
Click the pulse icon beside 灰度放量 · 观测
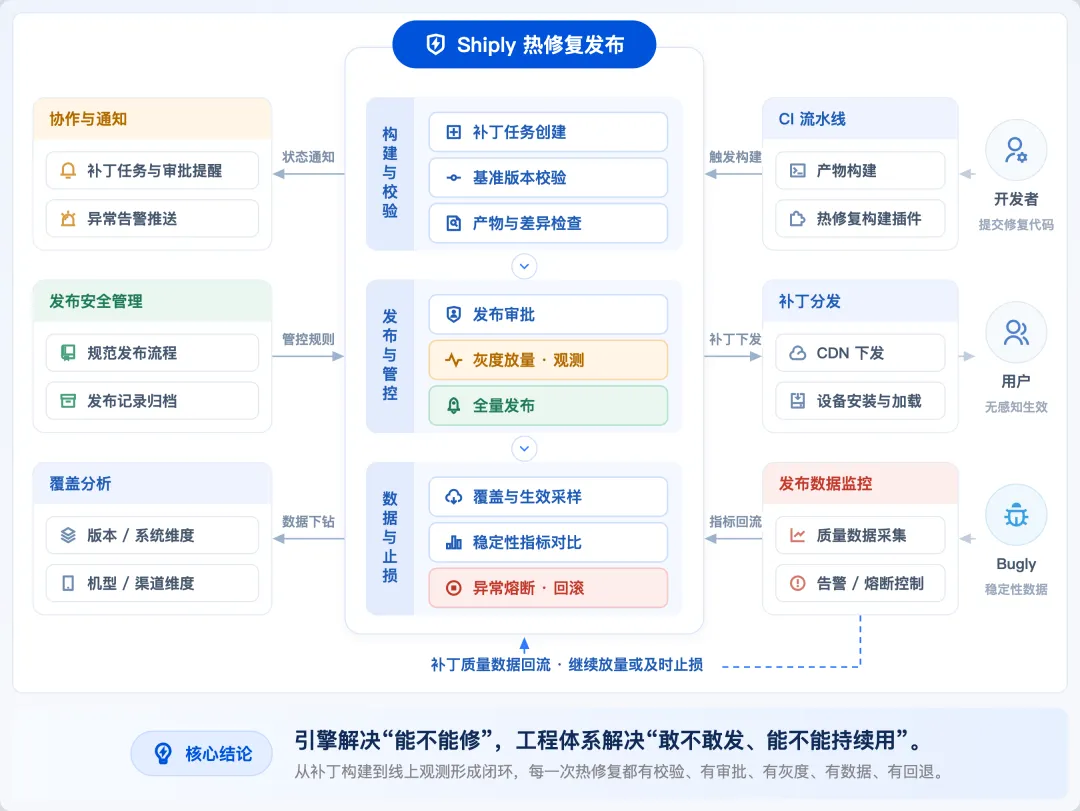(x=453, y=360)
